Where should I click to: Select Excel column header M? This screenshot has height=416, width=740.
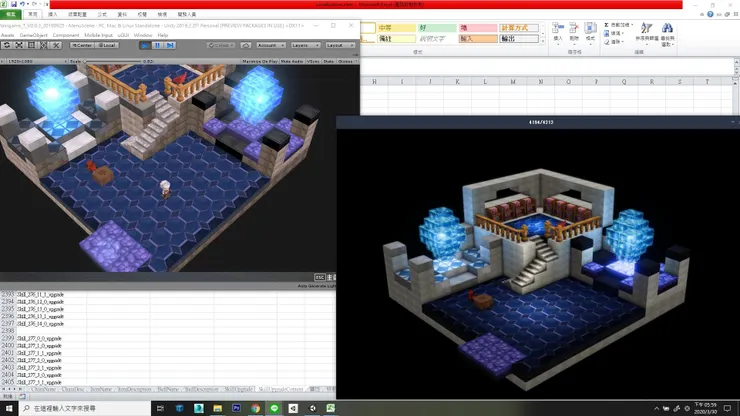[513, 82]
